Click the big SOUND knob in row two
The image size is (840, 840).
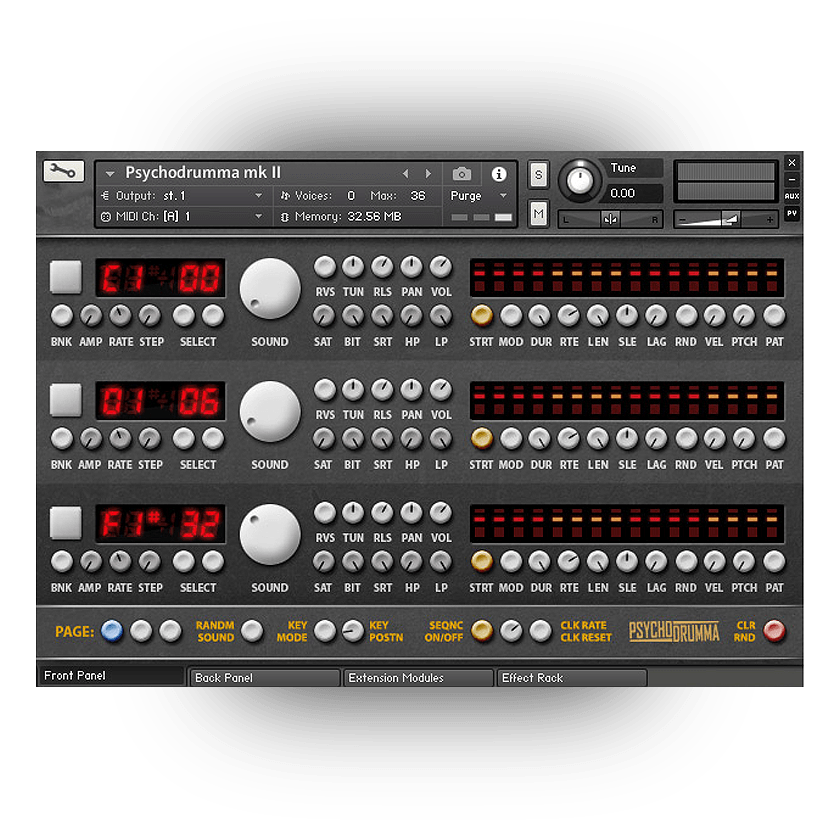pos(270,411)
